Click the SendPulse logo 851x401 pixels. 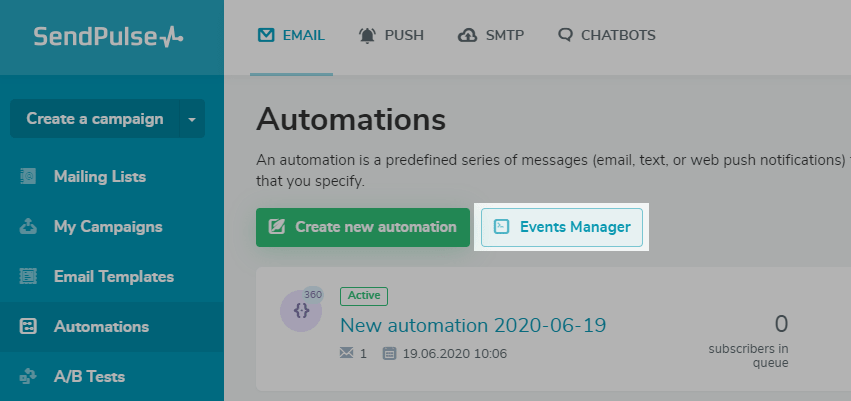click(109, 37)
